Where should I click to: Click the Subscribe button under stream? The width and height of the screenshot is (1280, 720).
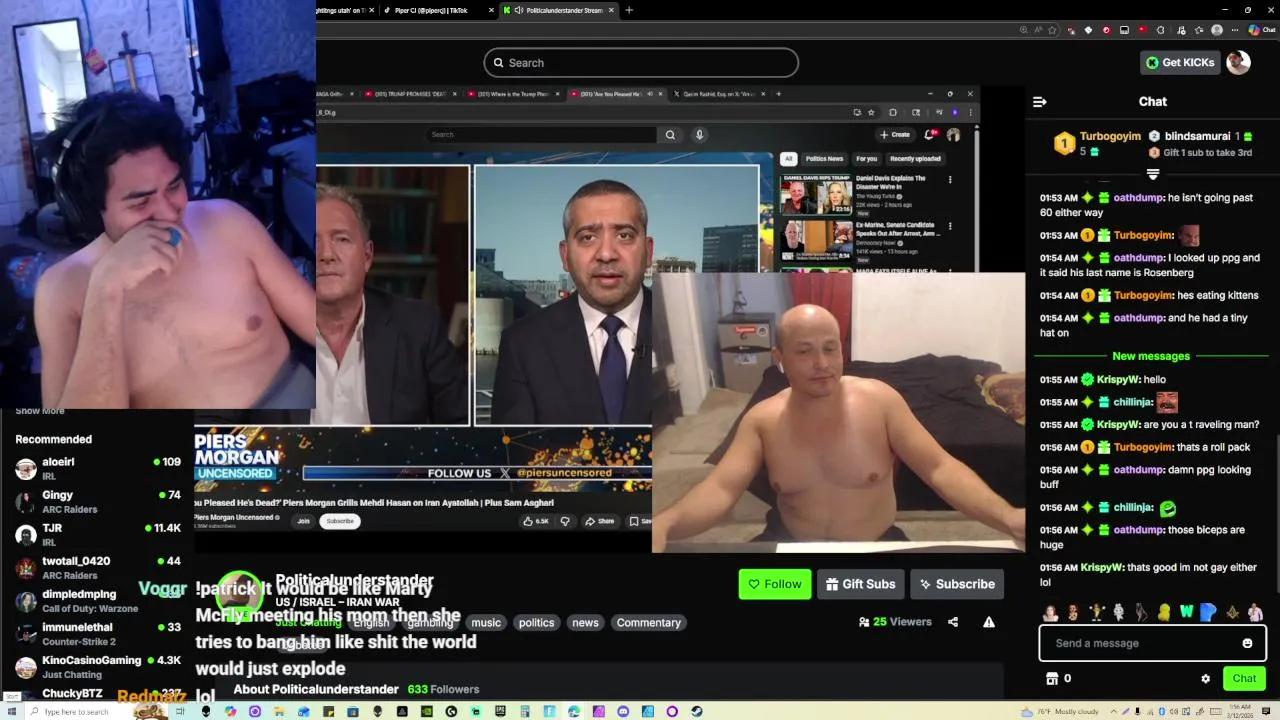pyautogui.click(x=957, y=584)
